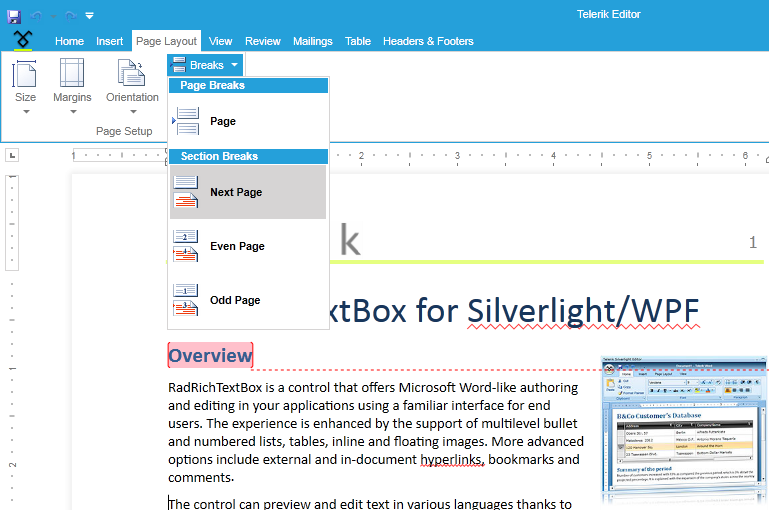Click the tab stop selector at ruler corner
The image size is (769, 510).
pyautogui.click(x=12, y=155)
